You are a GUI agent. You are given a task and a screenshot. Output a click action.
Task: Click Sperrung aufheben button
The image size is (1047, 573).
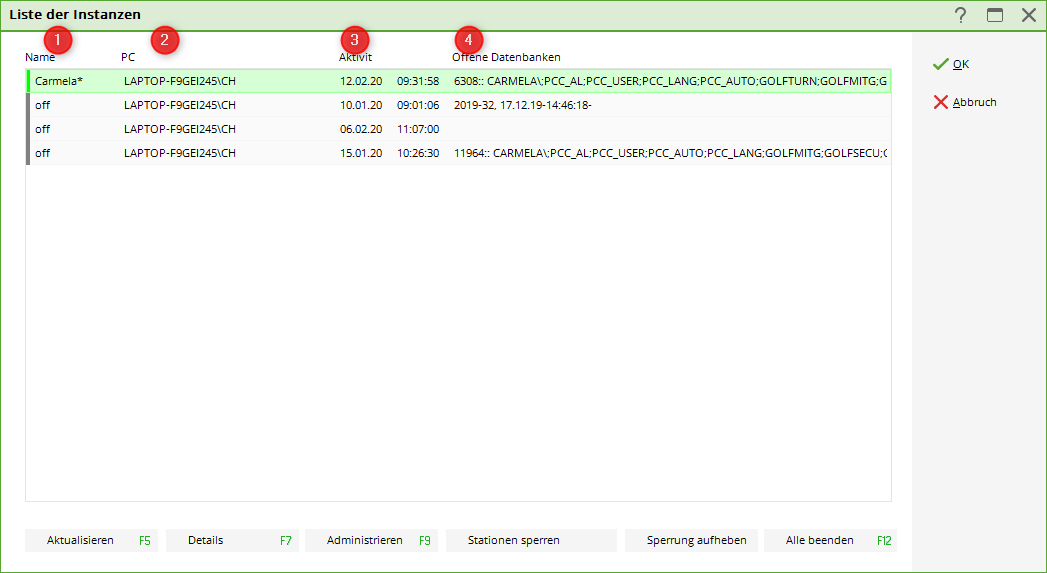[x=691, y=540]
